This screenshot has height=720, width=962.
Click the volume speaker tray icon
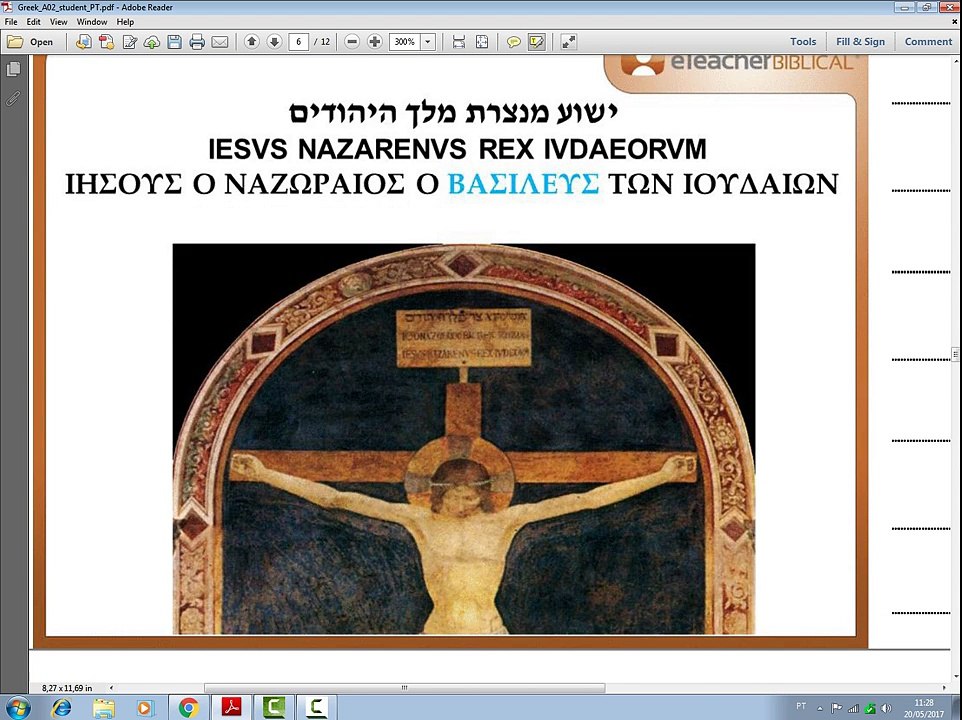(886, 709)
